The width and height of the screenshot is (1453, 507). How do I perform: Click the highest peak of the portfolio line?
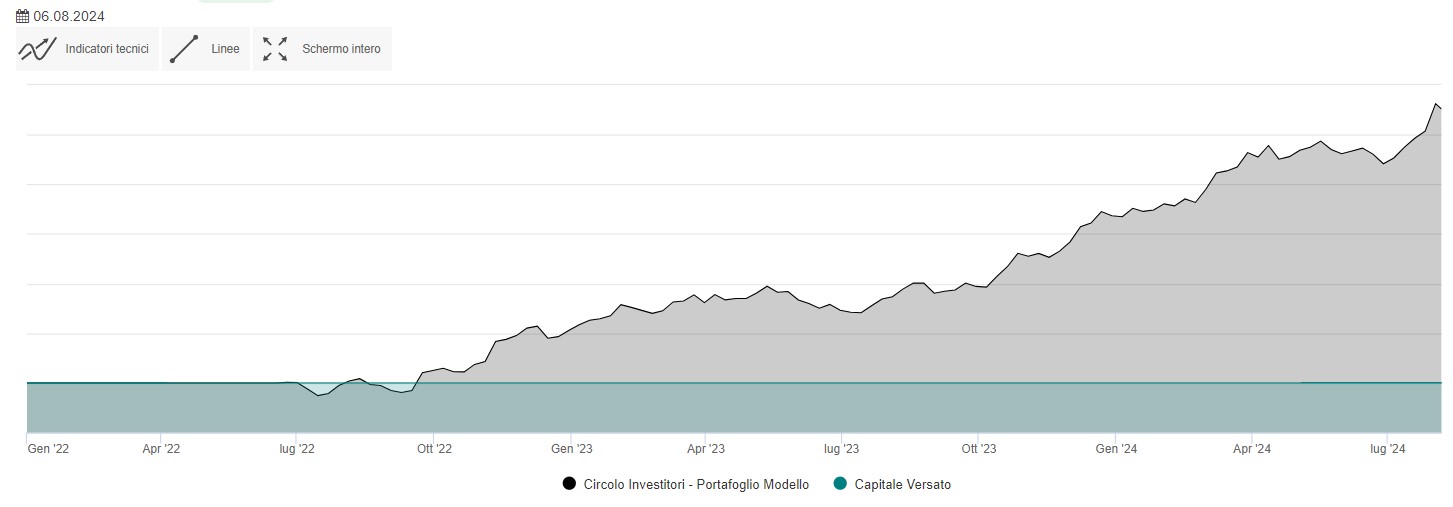1436,104
